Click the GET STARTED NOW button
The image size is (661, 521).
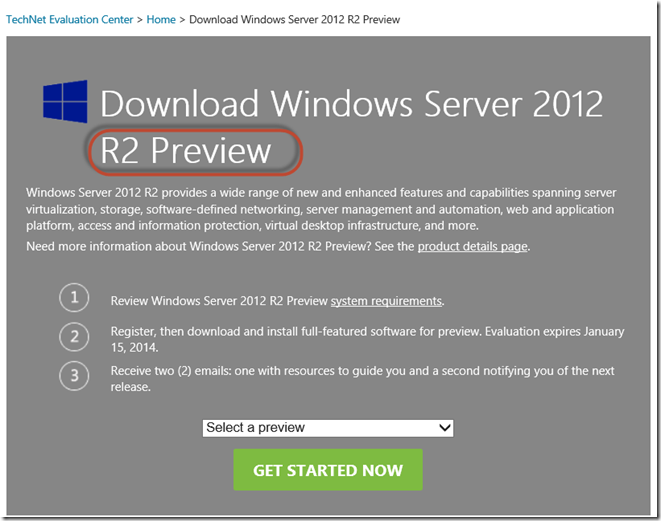[328, 470]
